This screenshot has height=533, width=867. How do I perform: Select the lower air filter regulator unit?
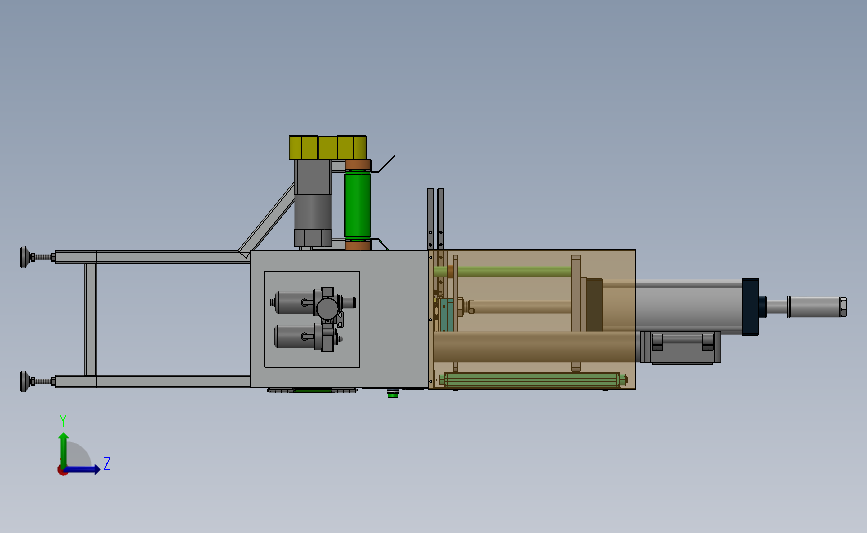307,337
